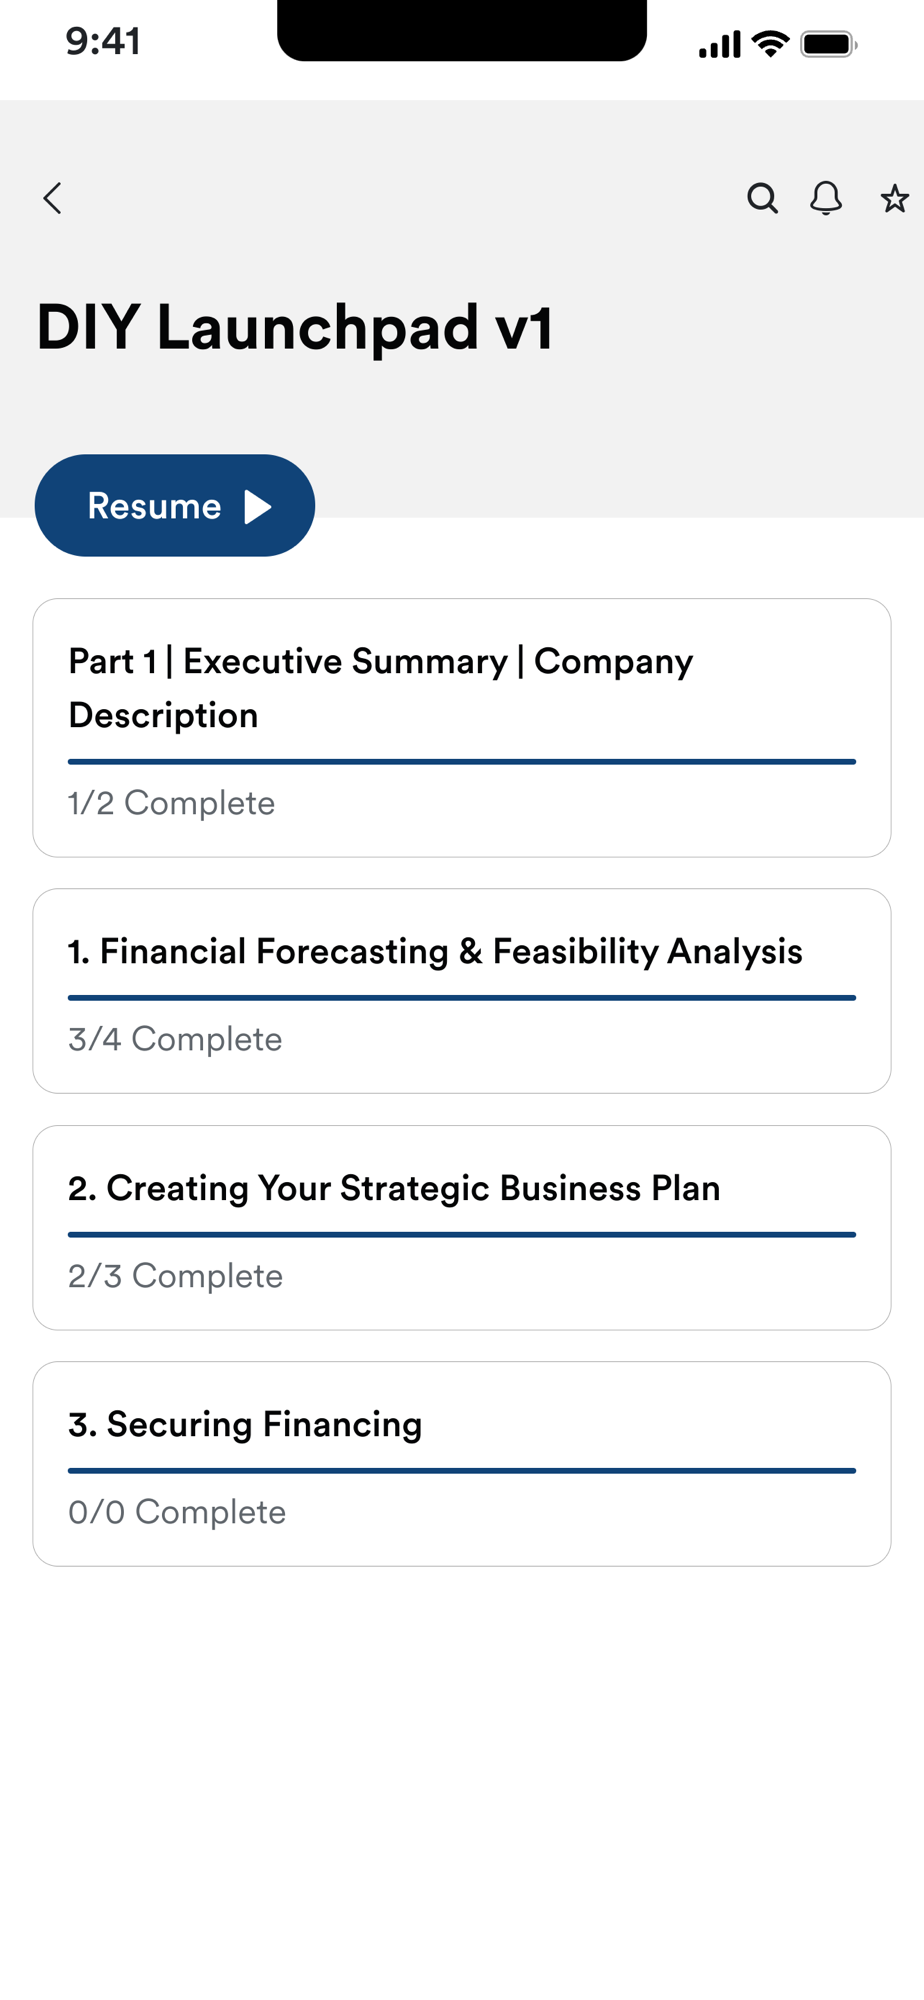The height and width of the screenshot is (2000, 924).
Task: Tap the cellular signal bars icon
Action: [720, 44]
